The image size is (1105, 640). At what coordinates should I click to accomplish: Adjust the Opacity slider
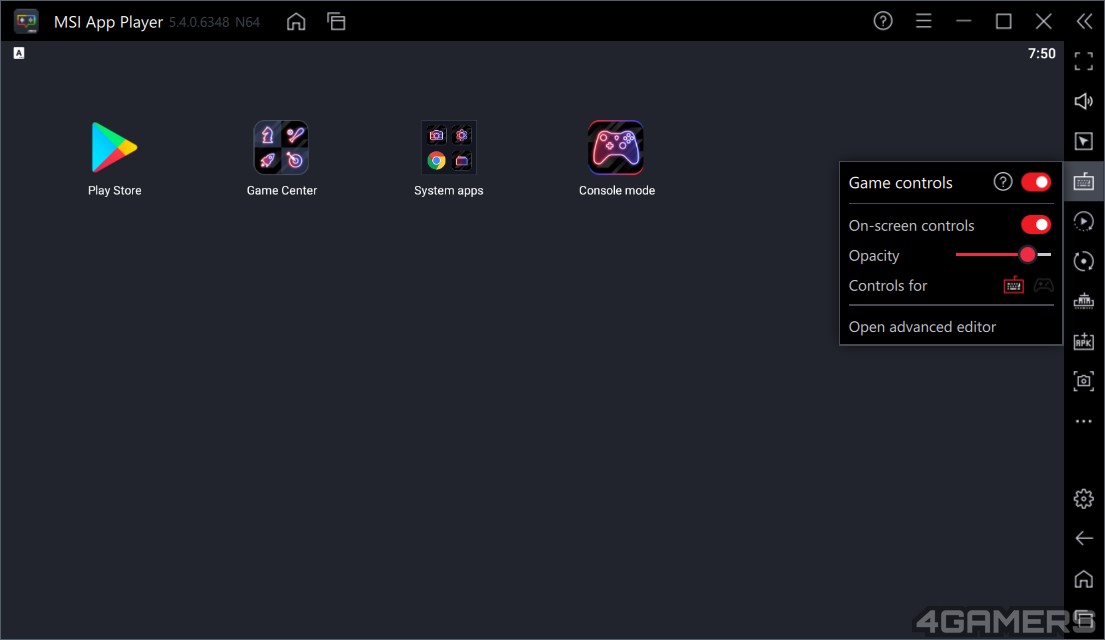pyautogui.click(x=1004, y=254)
